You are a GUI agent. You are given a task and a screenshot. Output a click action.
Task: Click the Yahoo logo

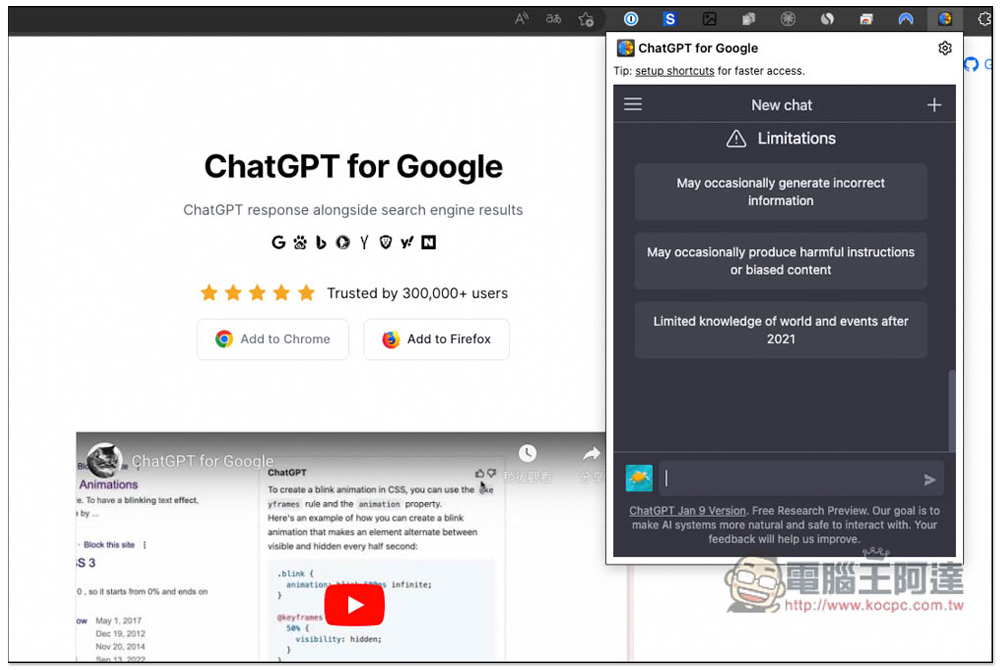click(407, 242)
